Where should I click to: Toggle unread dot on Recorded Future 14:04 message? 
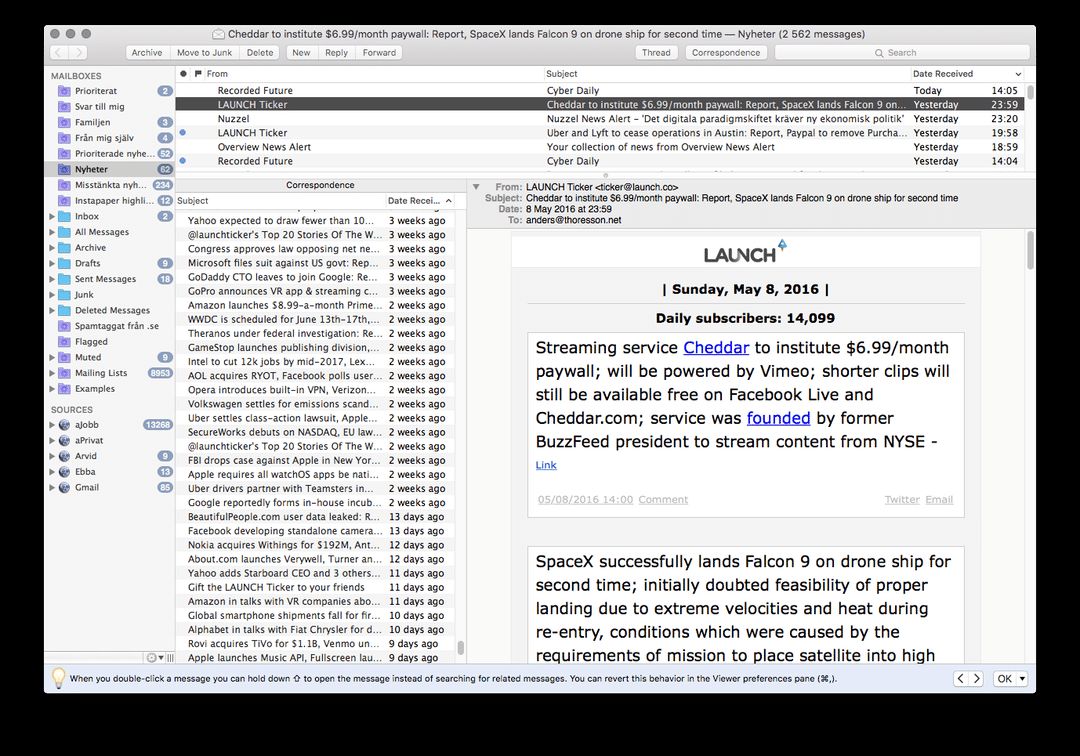click(182, 161)
